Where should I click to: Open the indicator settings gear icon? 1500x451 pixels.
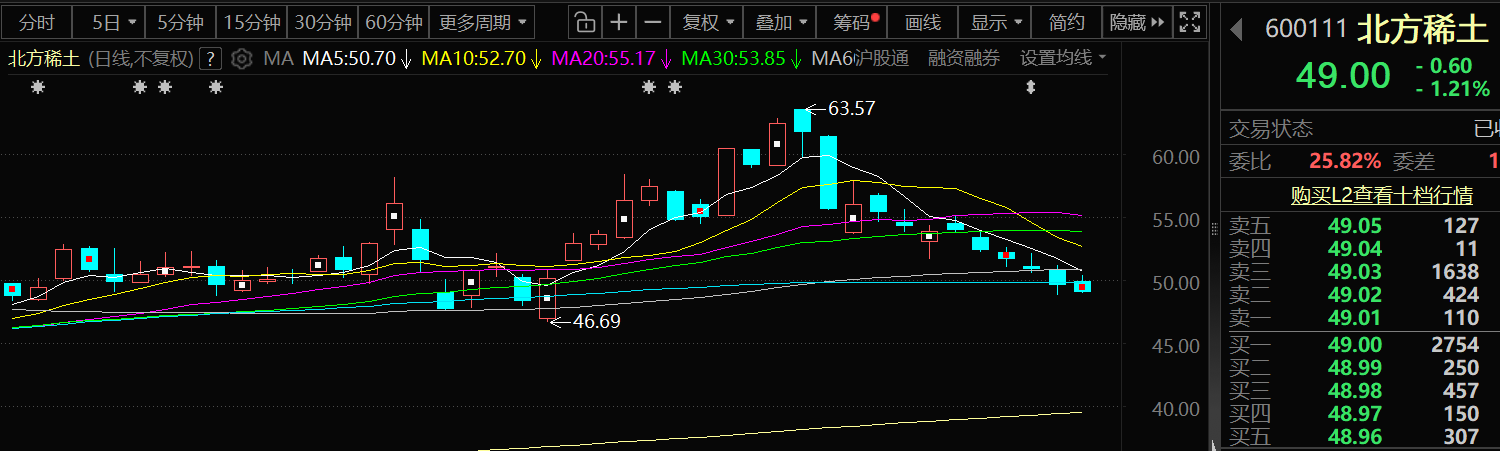tap(241, 59)
